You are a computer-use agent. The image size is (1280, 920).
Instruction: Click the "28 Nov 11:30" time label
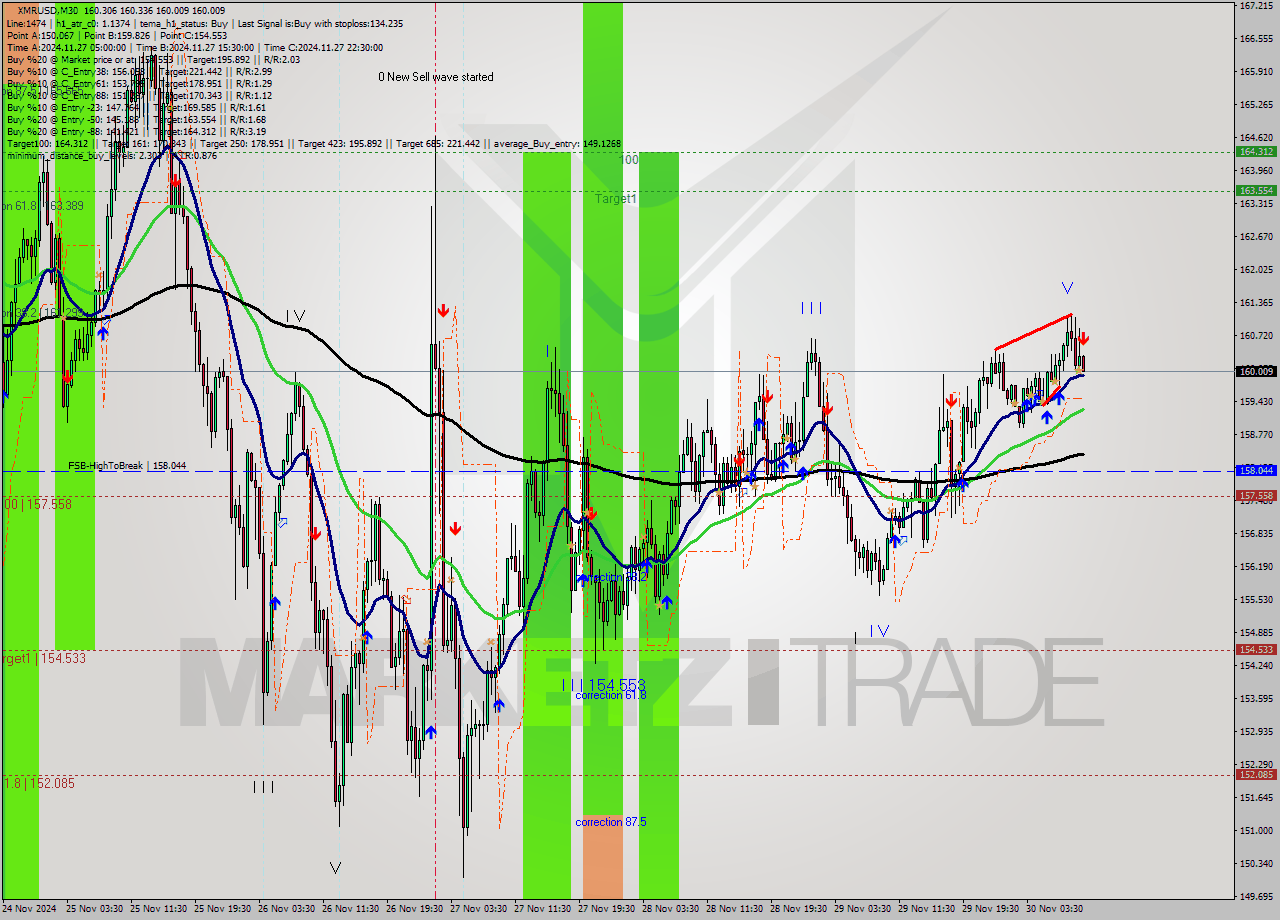735,909
